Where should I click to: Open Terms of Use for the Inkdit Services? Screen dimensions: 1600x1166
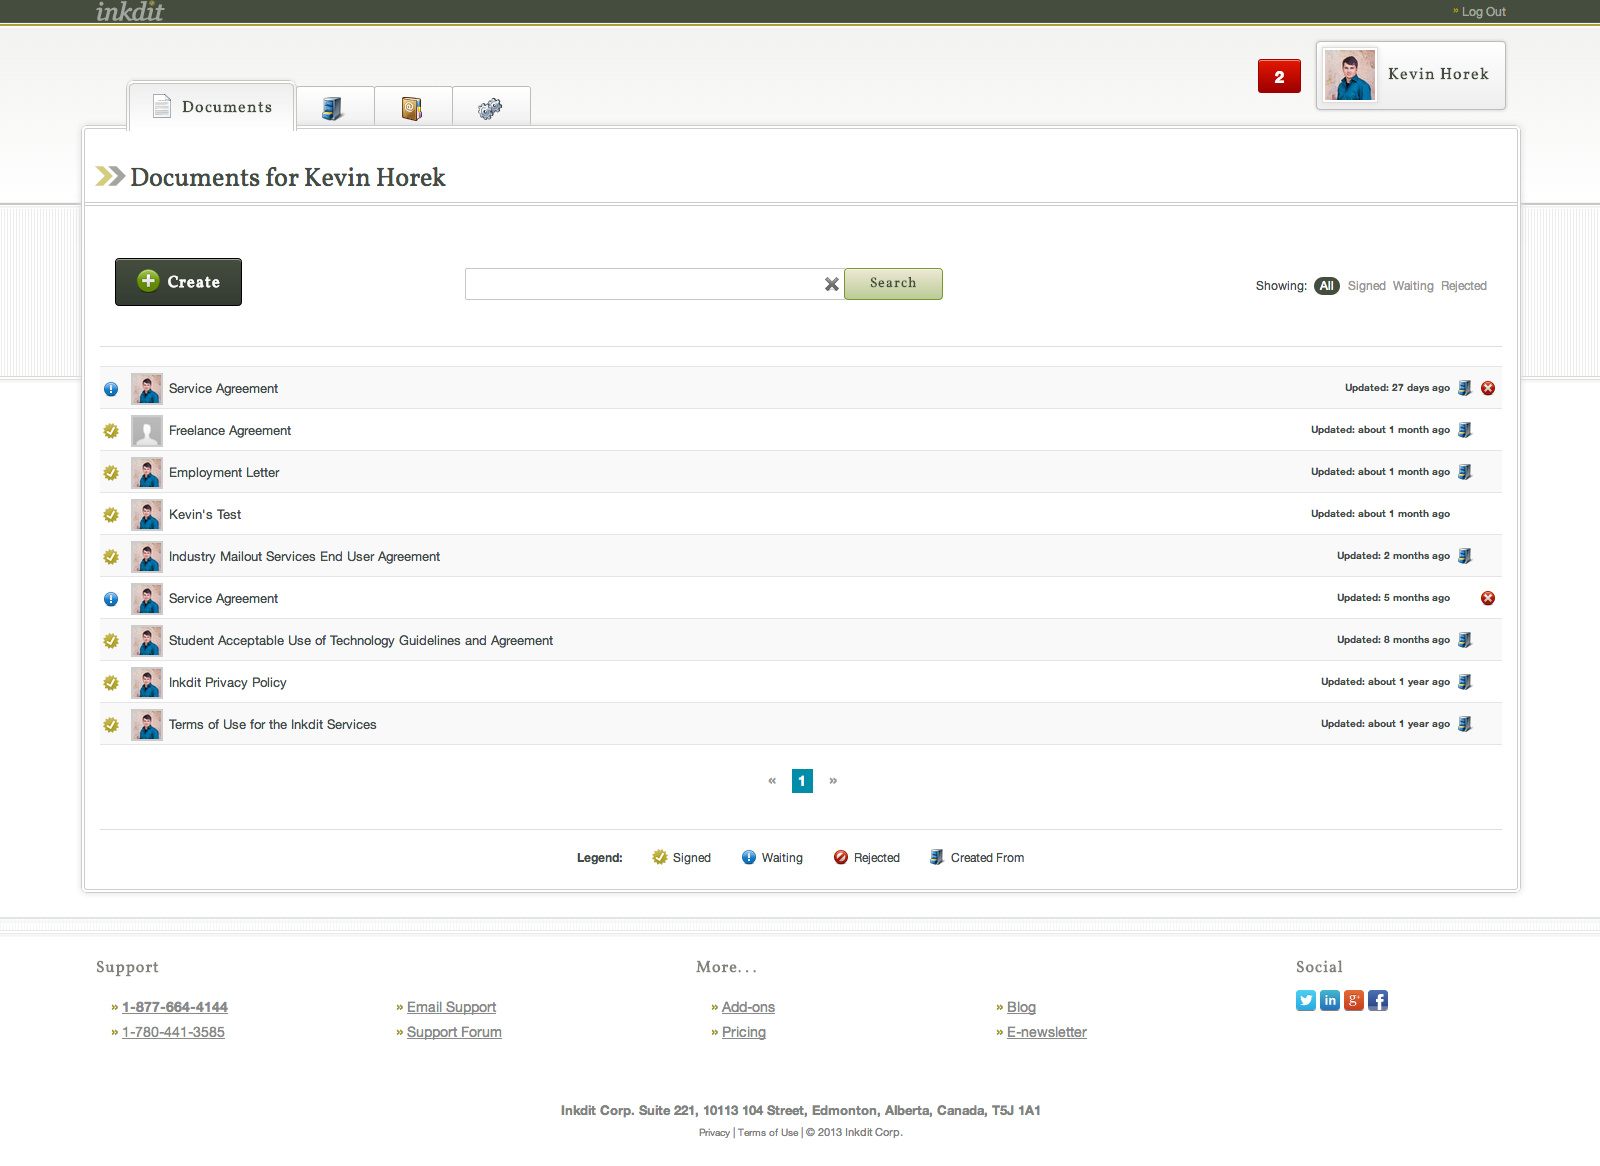(x=273, y=725)
